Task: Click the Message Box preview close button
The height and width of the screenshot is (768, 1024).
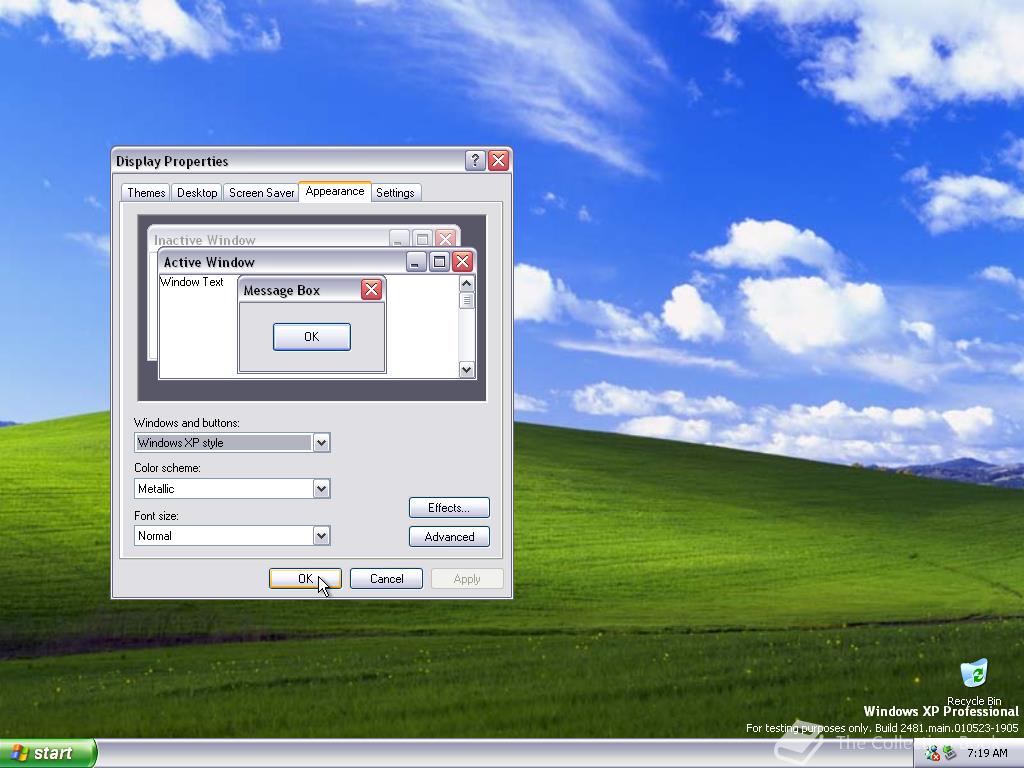Action: (372, 289)
